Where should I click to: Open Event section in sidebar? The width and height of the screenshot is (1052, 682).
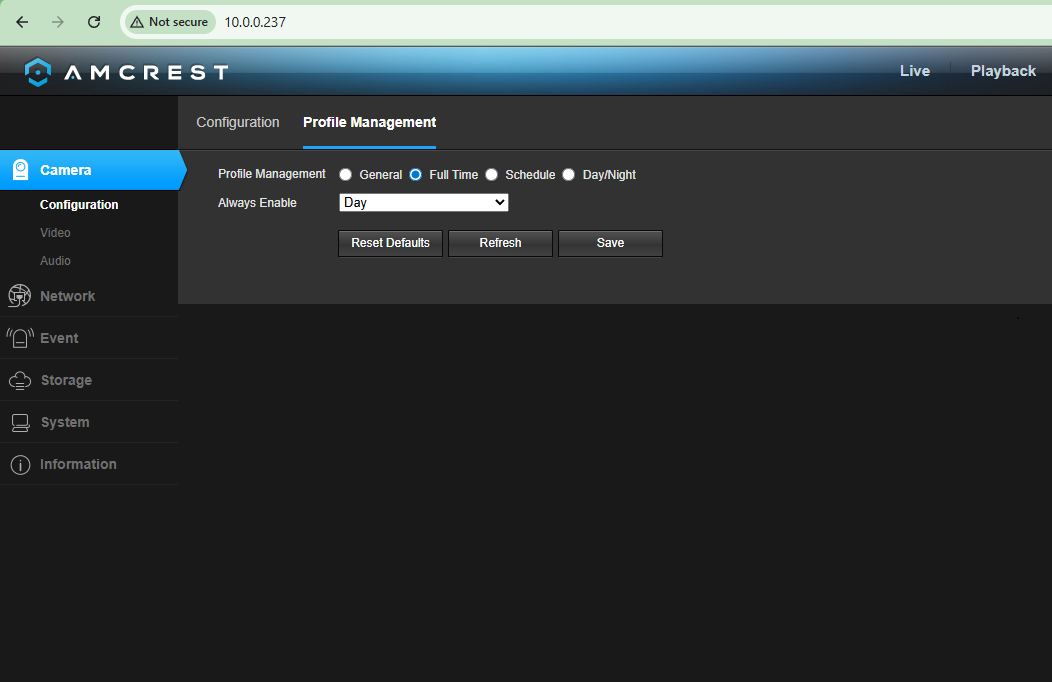pyautogui.click(x=89, y=338)
